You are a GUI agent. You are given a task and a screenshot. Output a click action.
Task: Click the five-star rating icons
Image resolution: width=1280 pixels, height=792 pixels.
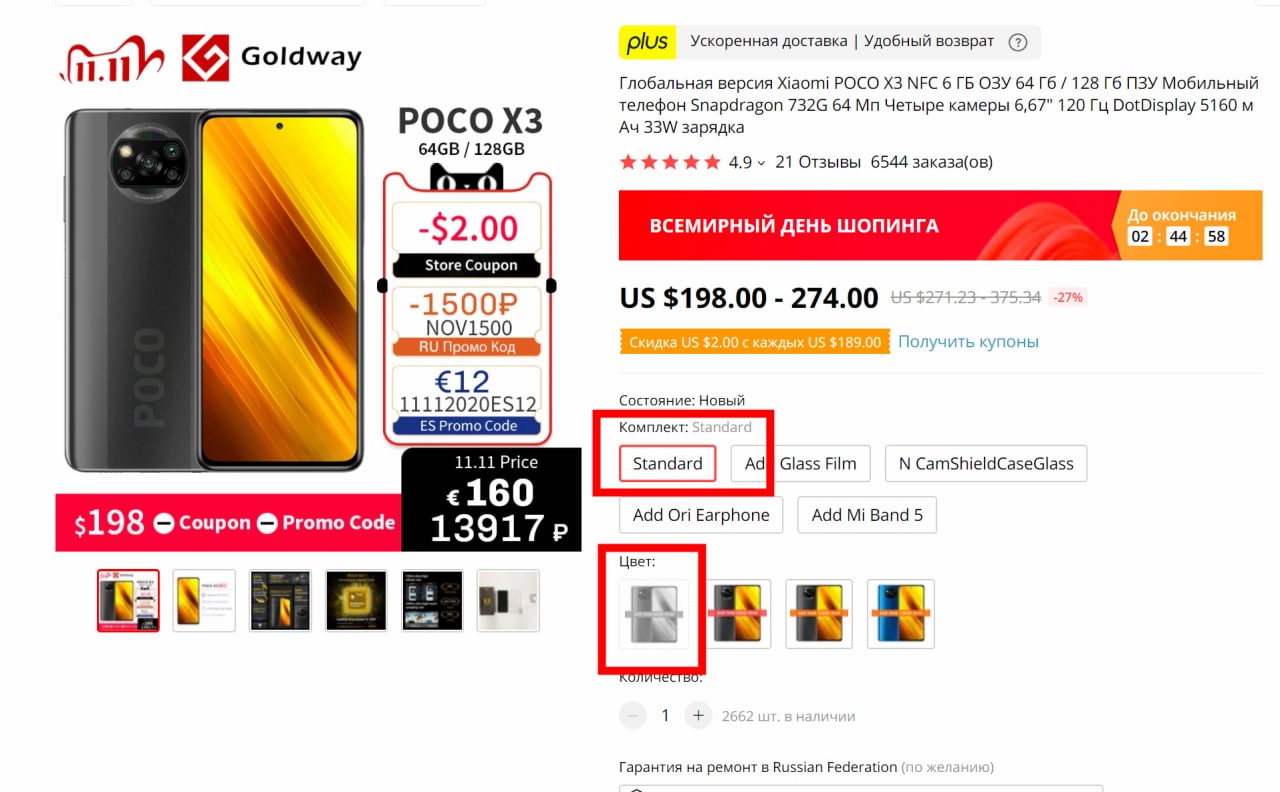(x=670, y=162)
